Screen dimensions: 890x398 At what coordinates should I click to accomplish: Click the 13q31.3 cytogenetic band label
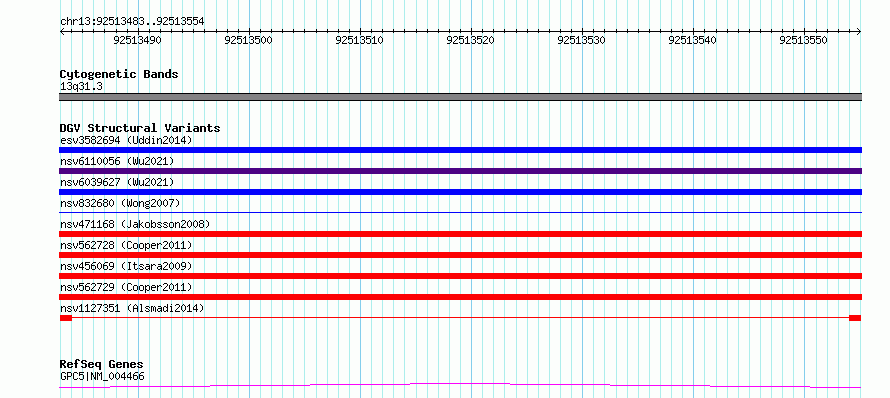[x=81, y=86]
